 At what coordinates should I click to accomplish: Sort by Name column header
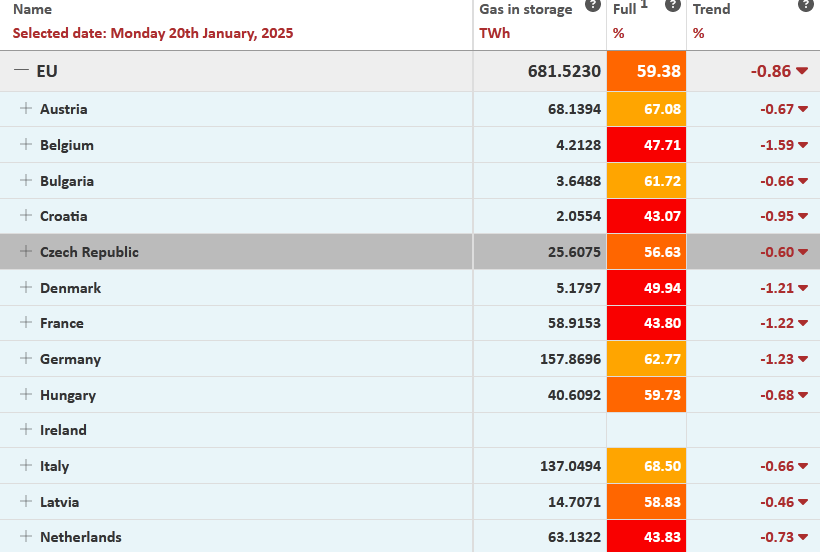pos(32,9)
